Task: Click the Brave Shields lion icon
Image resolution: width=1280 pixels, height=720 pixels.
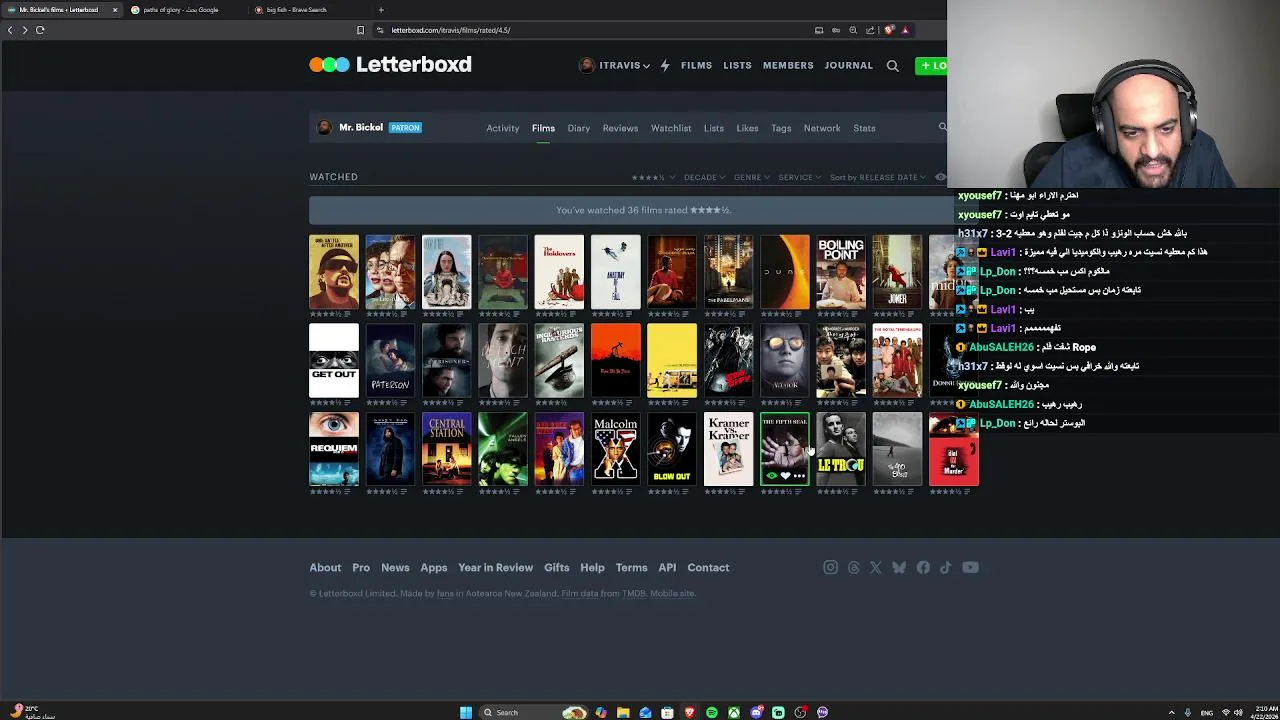Action: (x=888, y=30)
